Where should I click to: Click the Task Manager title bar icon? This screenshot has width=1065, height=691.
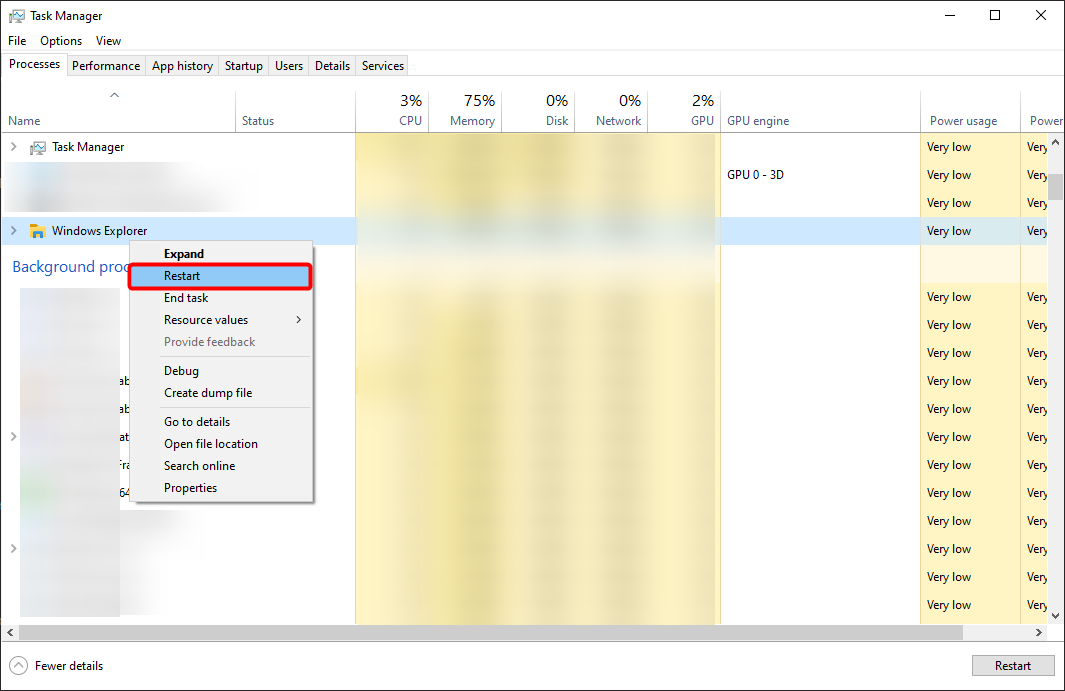pyautogui.click(x=16, y=16)
